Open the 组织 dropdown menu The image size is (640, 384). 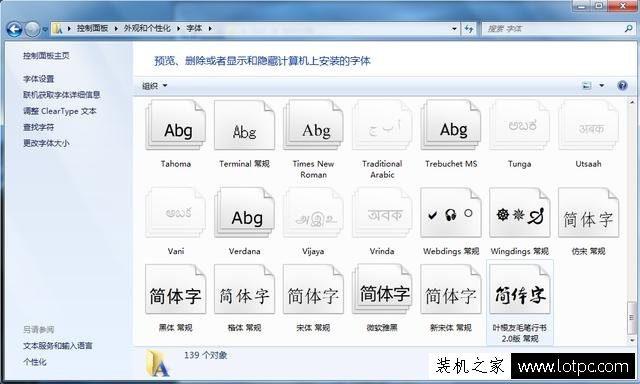pyautogui.click(x=154, y=86)
